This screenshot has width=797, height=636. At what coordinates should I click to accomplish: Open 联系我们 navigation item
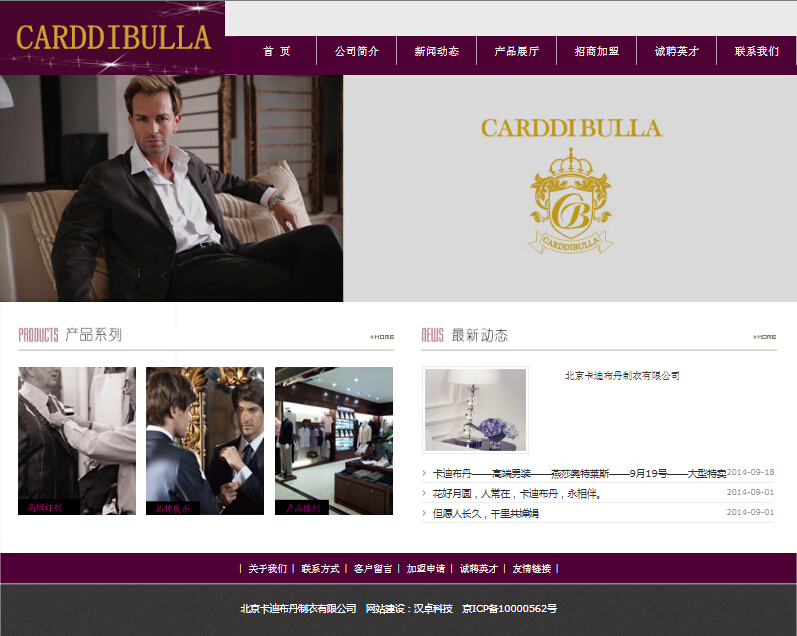pyautogui.click(x=757, y=51)
